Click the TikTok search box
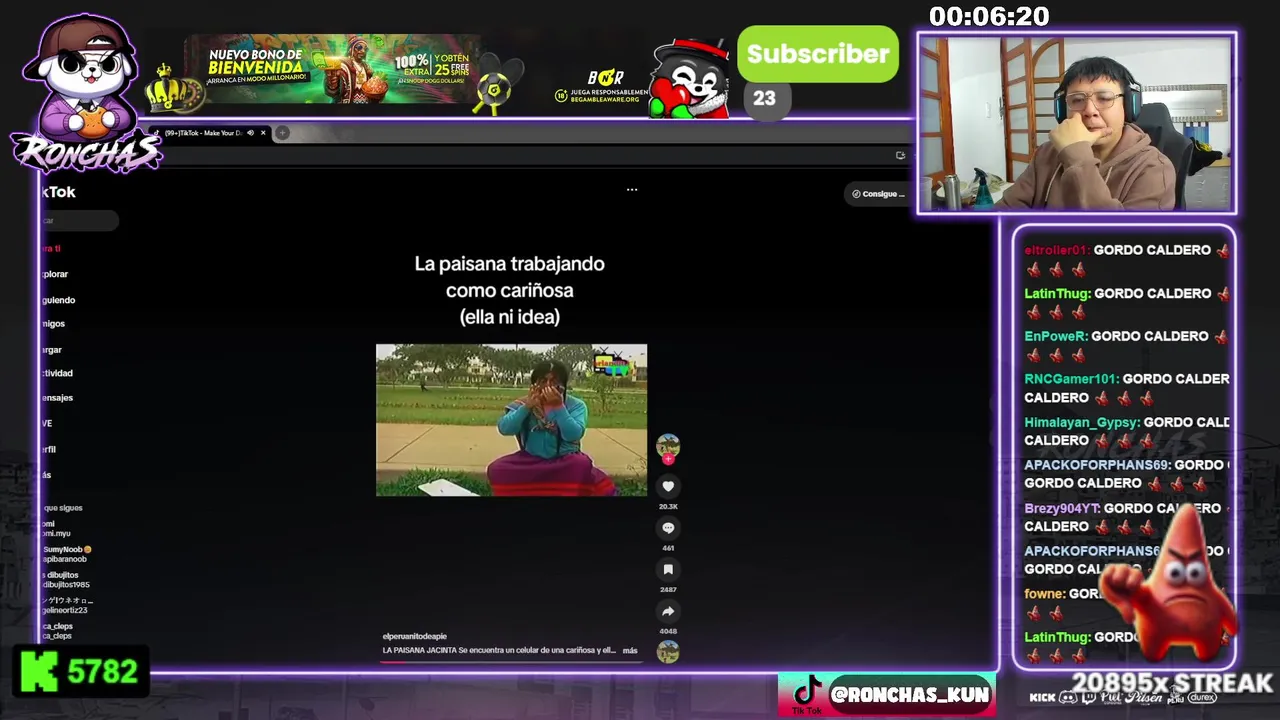1280x720 pixels. pos(79,220)
